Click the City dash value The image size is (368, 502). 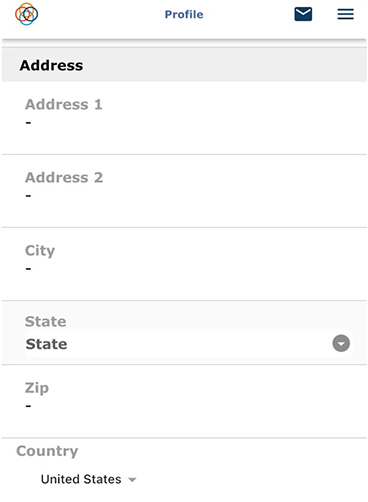tap(28, 269)
